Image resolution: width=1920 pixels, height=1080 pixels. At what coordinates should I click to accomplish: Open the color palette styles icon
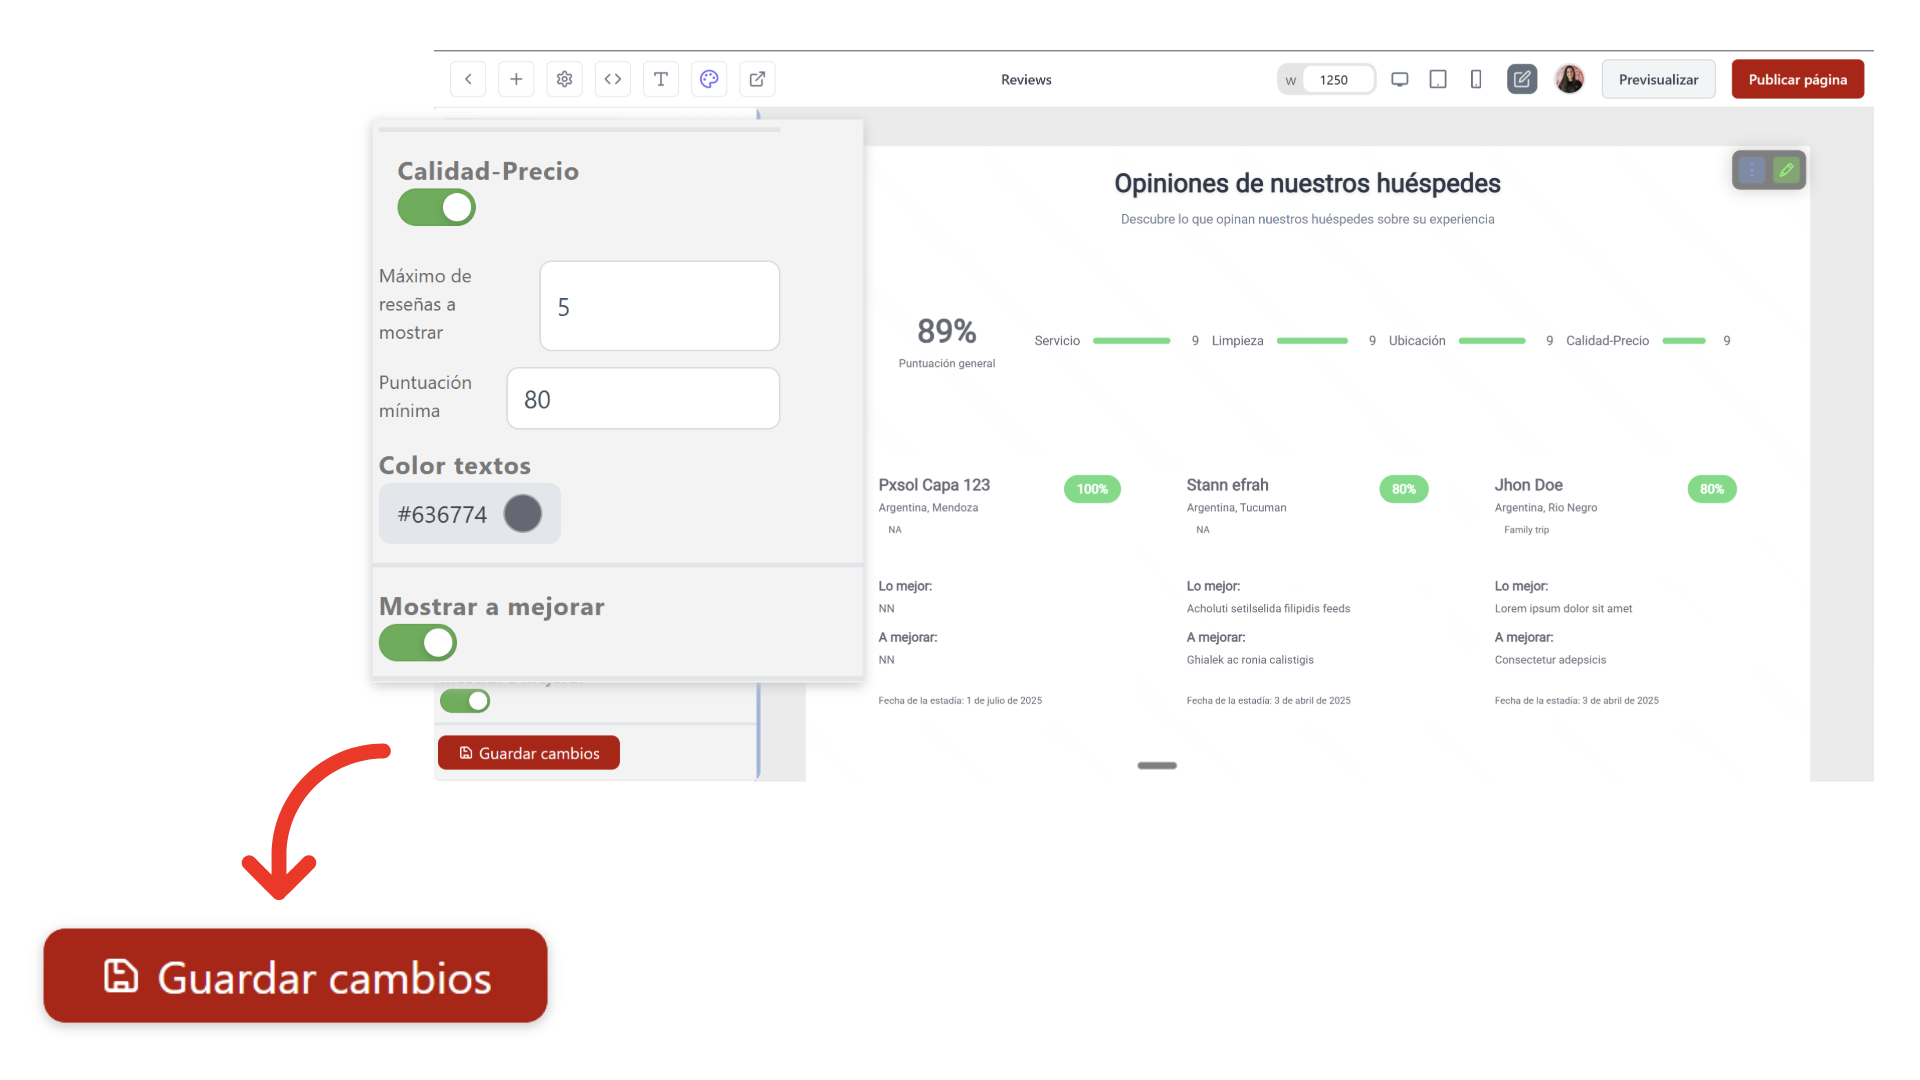point(709,79)
